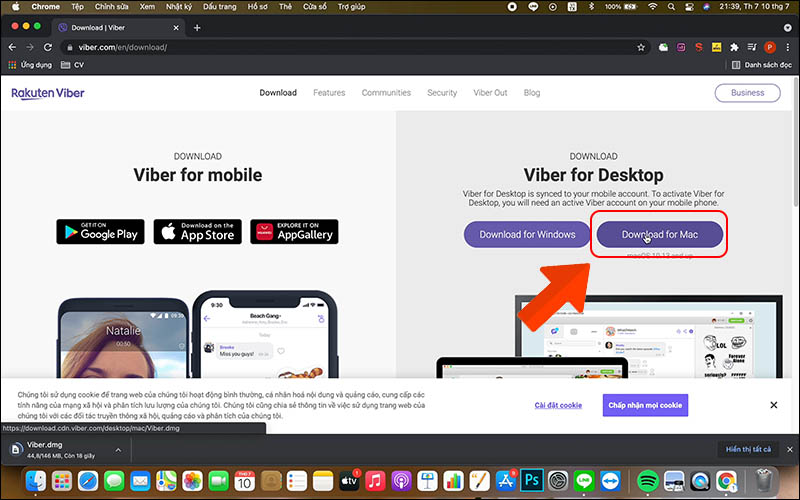Click the red S extension icon
Image resolution: width=800 pixels, height=500 pixels.
(698, 47)
